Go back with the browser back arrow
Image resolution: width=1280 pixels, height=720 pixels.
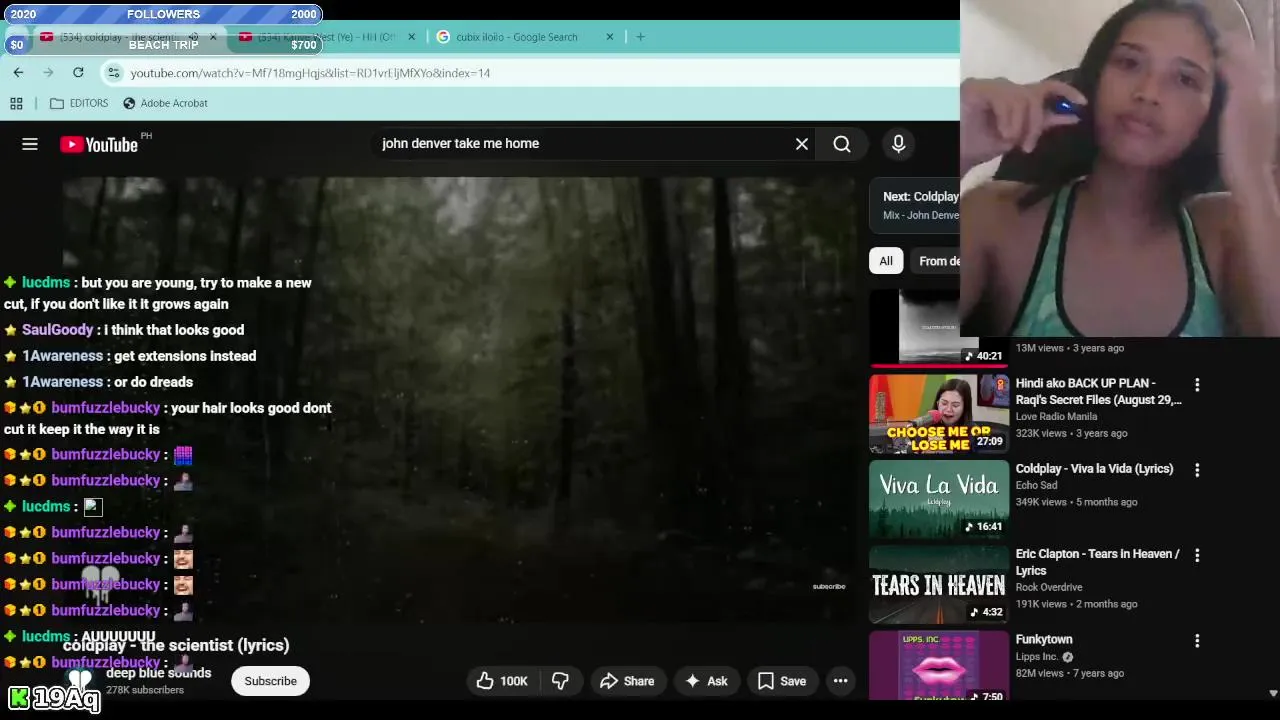(x=18, y=72)
